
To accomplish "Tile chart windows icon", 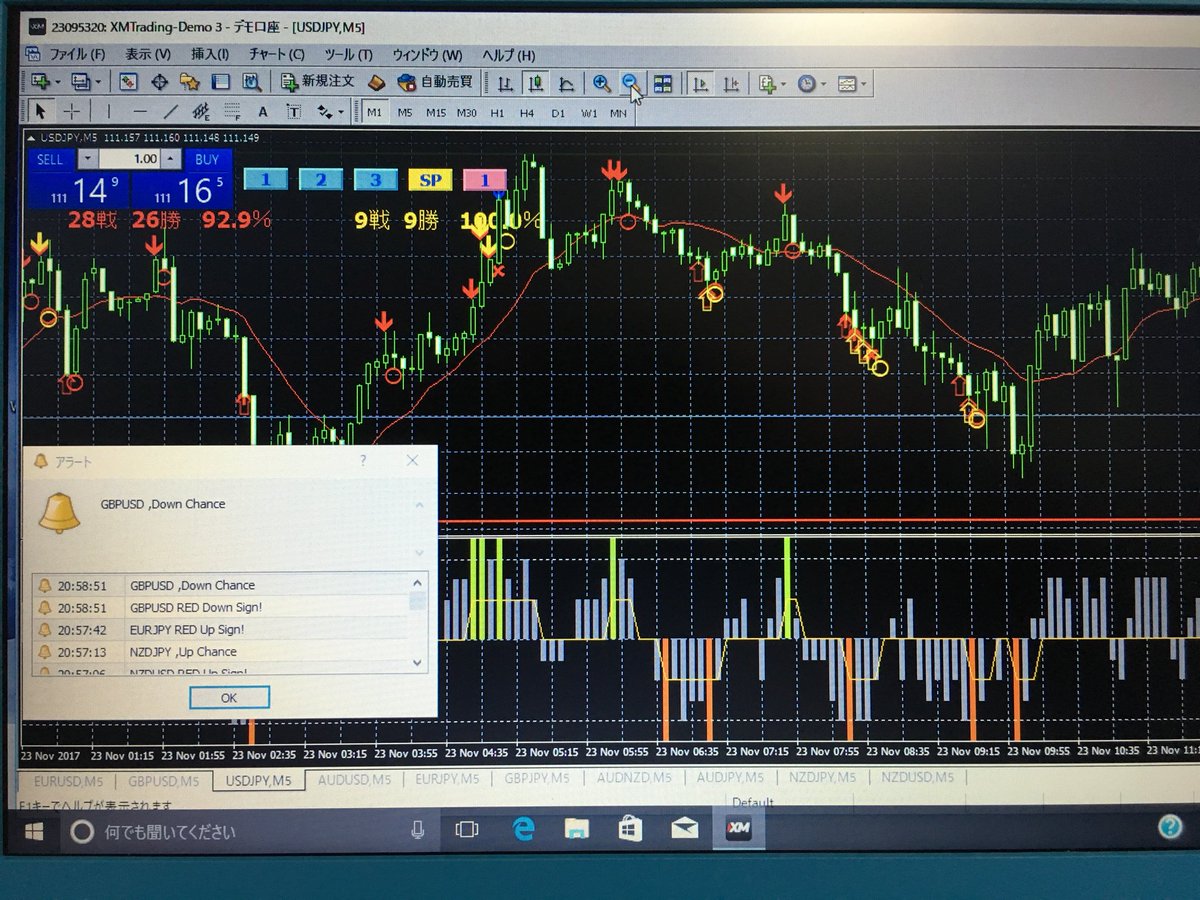I will pos(663,83).
